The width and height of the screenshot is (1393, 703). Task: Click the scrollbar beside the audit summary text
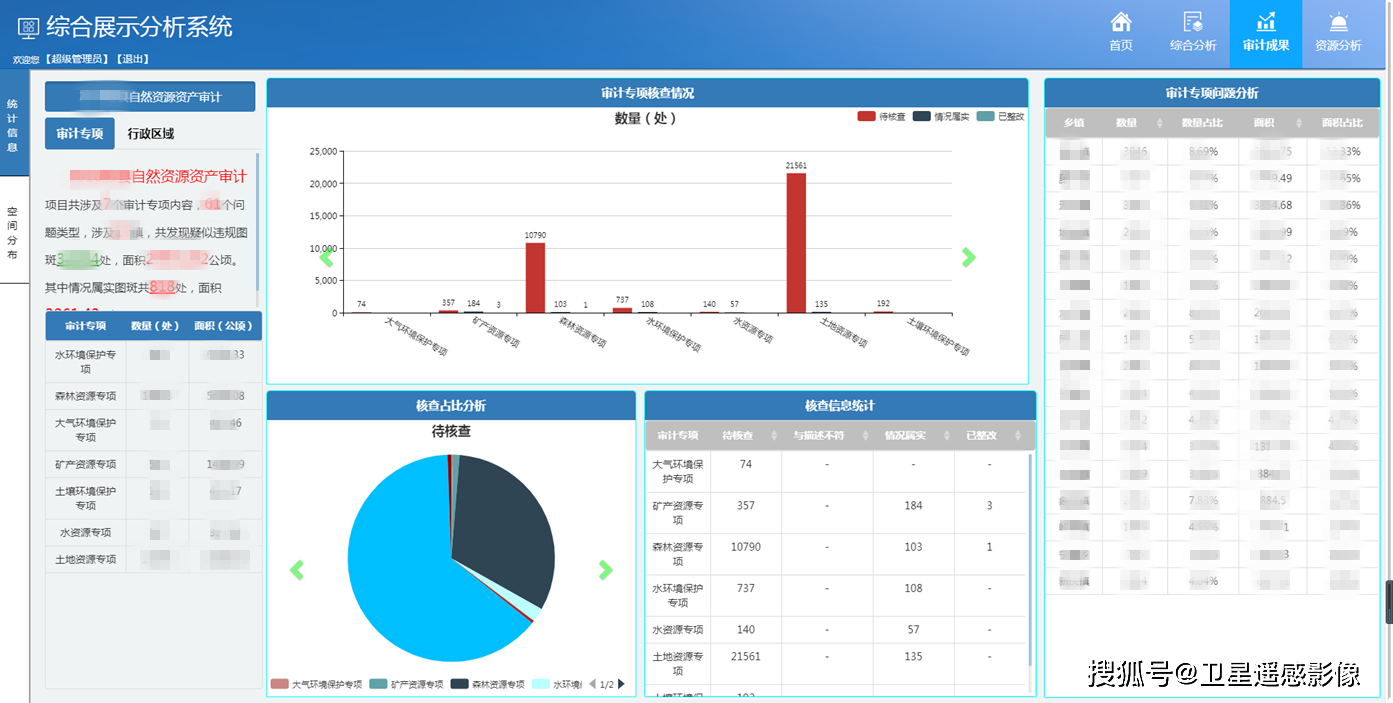point(258,220)
